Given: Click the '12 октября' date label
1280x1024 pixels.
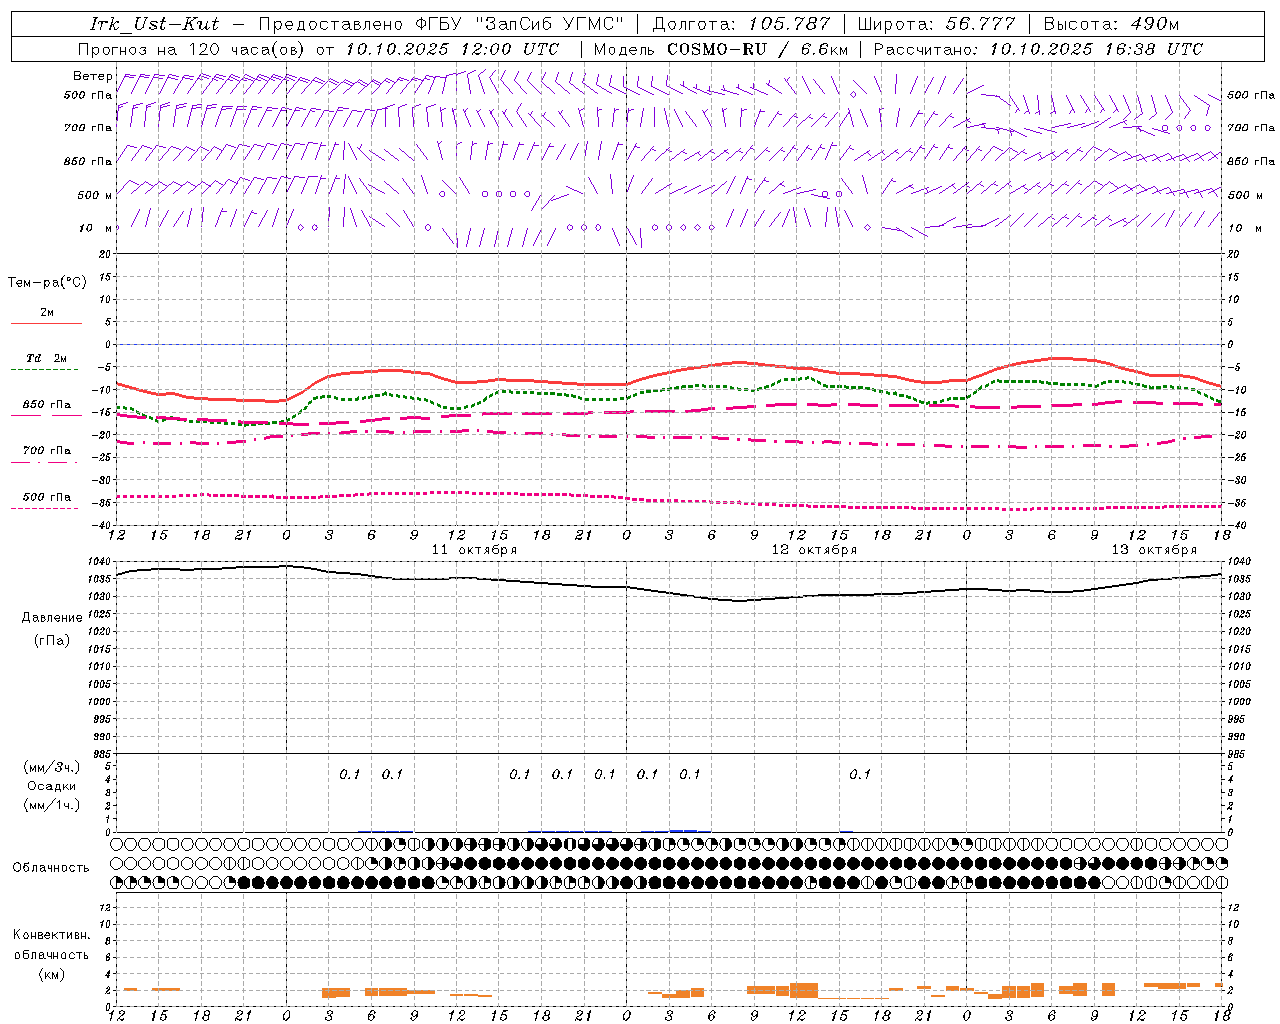Looking at the screenshot, I should pos(814,550).
